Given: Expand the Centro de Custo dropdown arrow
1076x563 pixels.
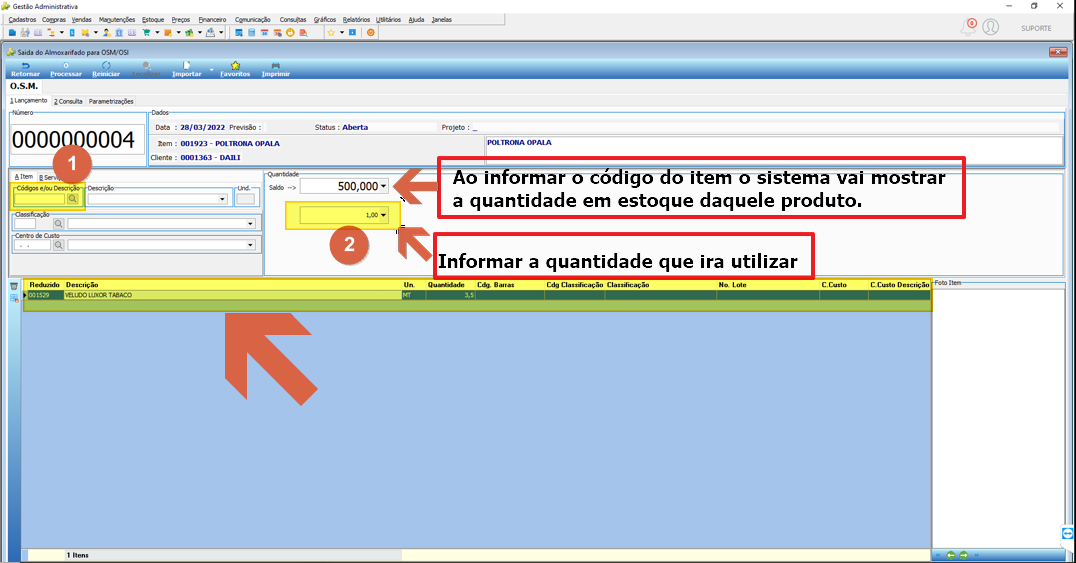Looking at the screenshot, I should click(x=250, y=245).
